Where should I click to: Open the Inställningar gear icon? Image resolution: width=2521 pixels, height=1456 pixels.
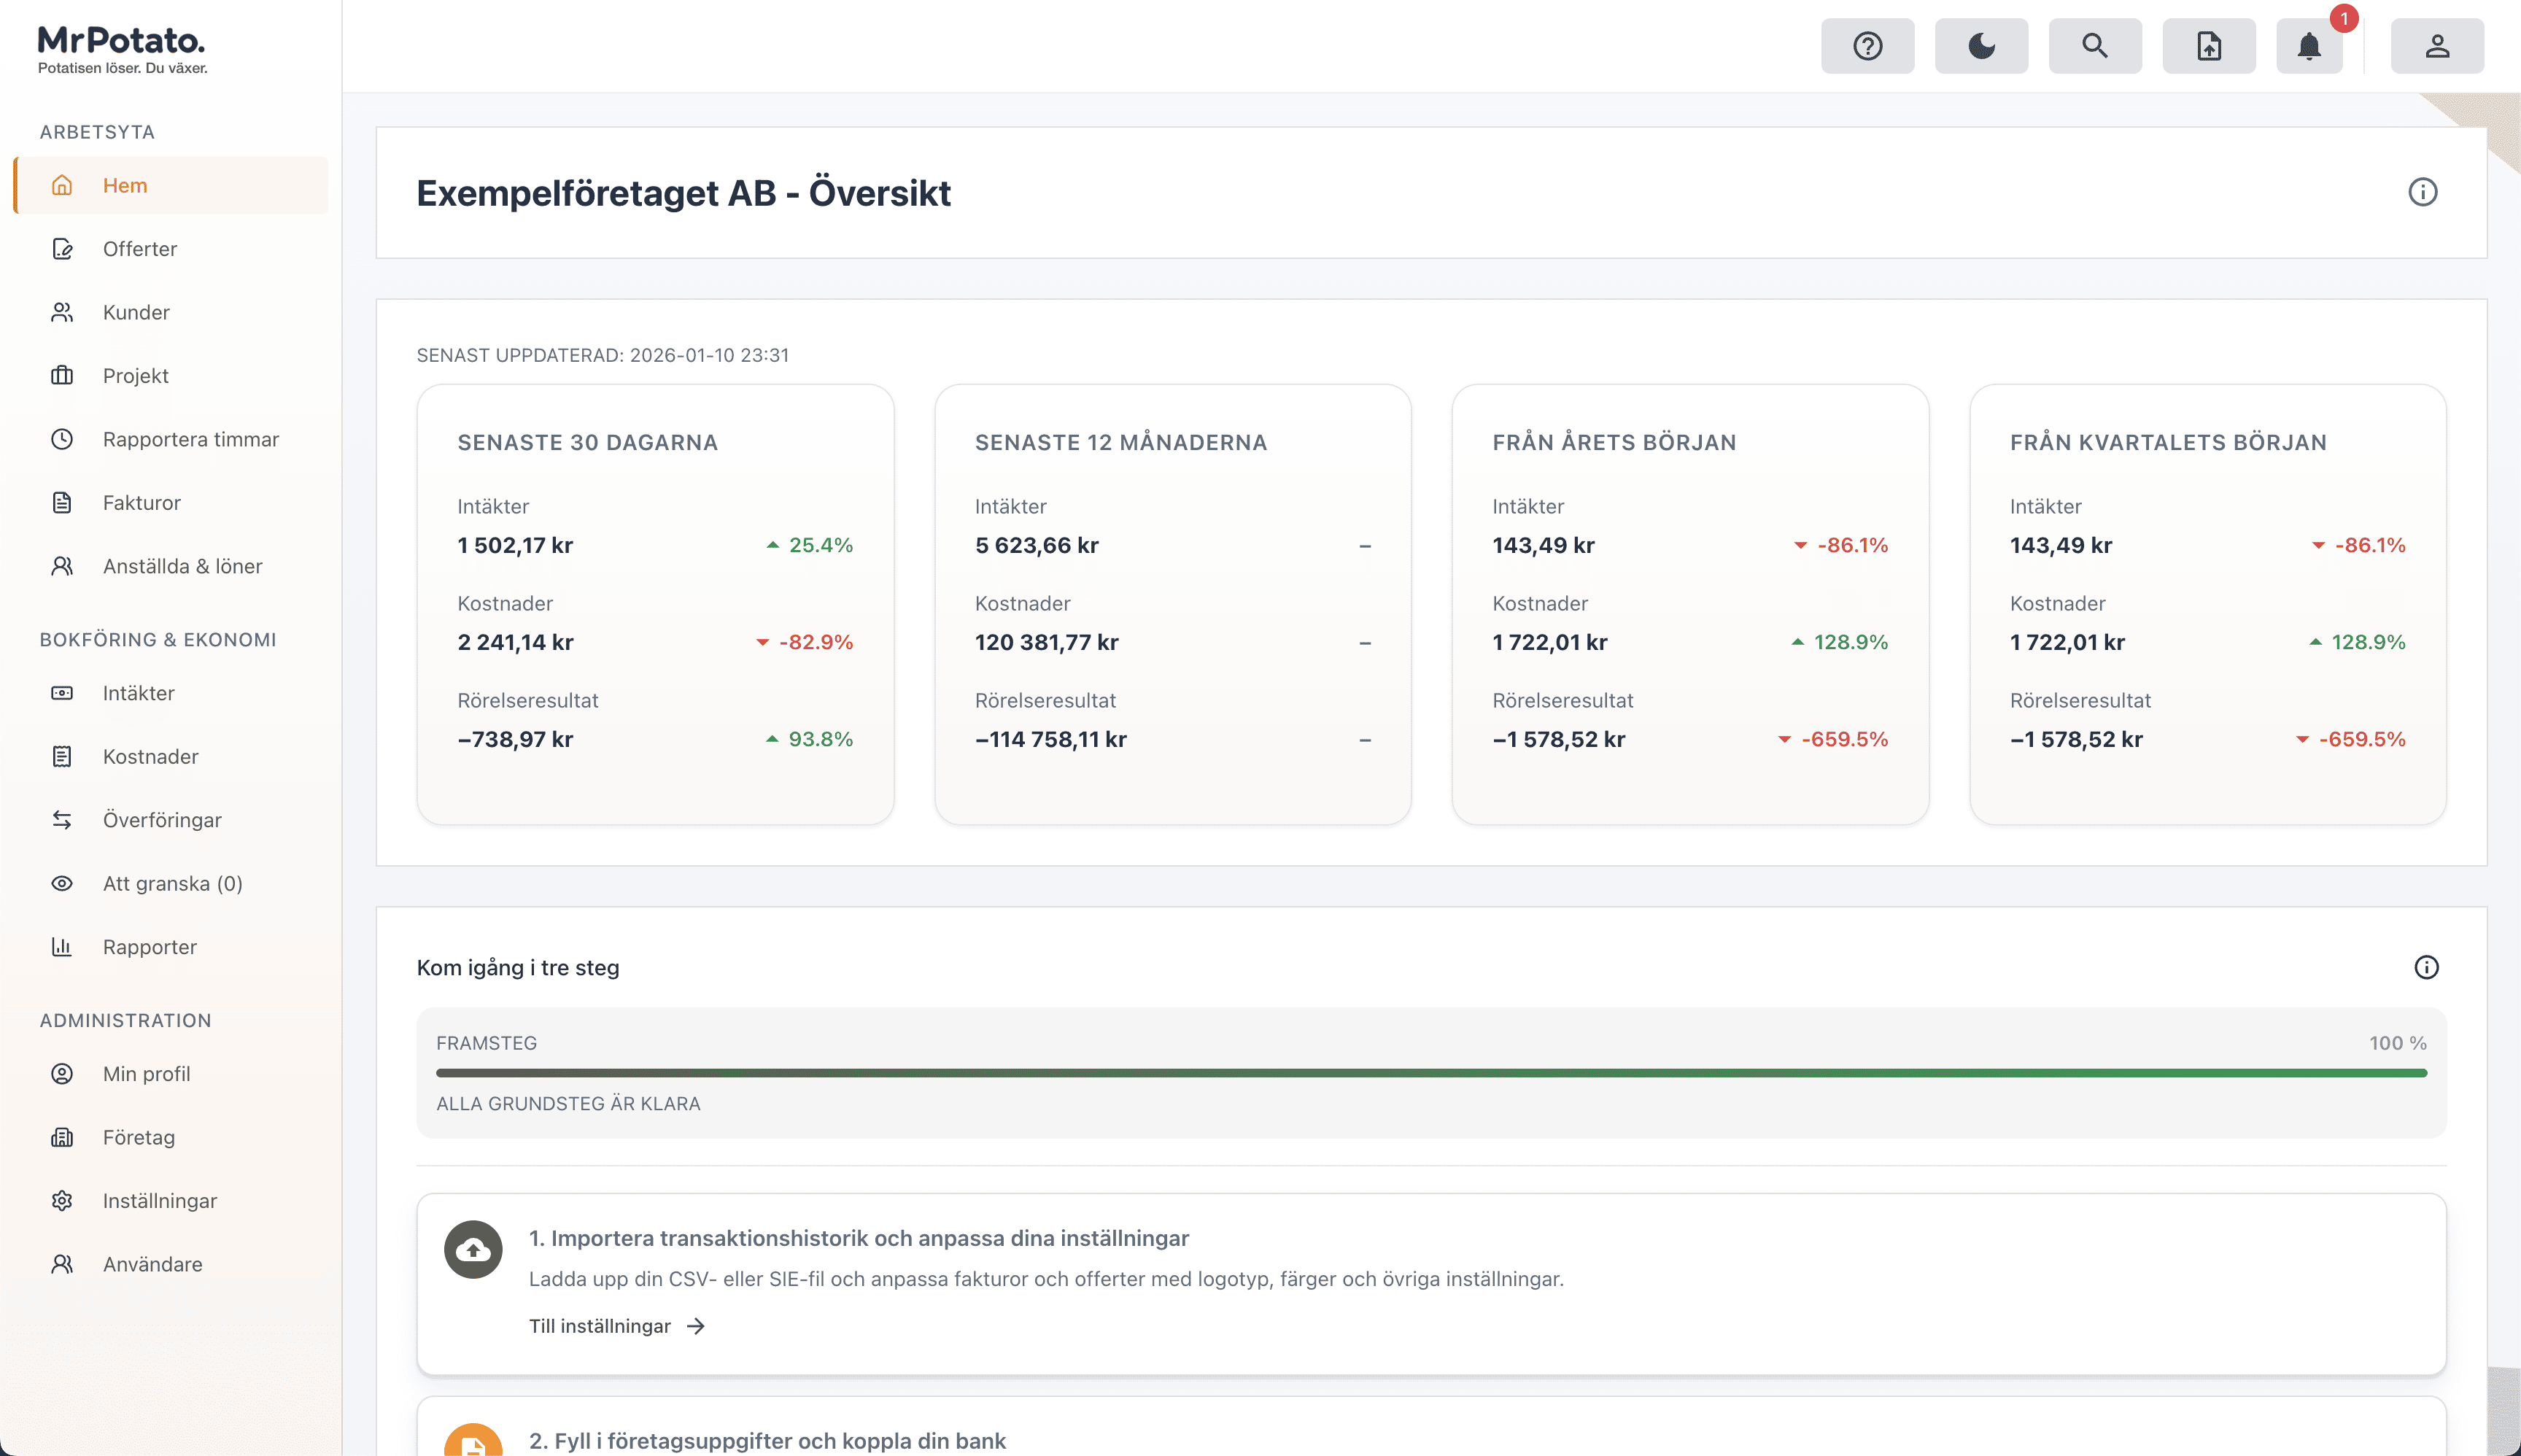62,1200
